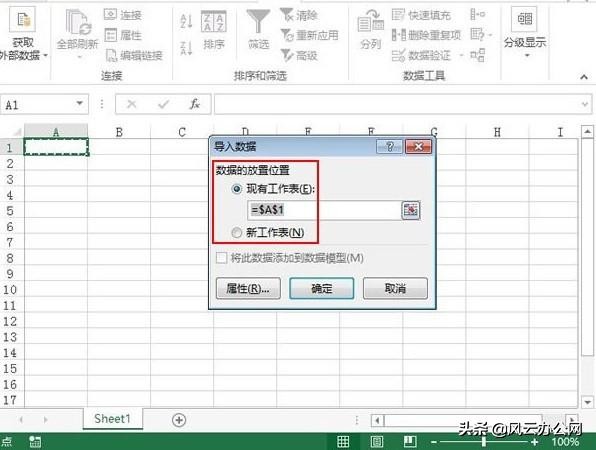This screenshot has width=596, height=450.
Task: Click Text to Columns
Action: (371, 30)
